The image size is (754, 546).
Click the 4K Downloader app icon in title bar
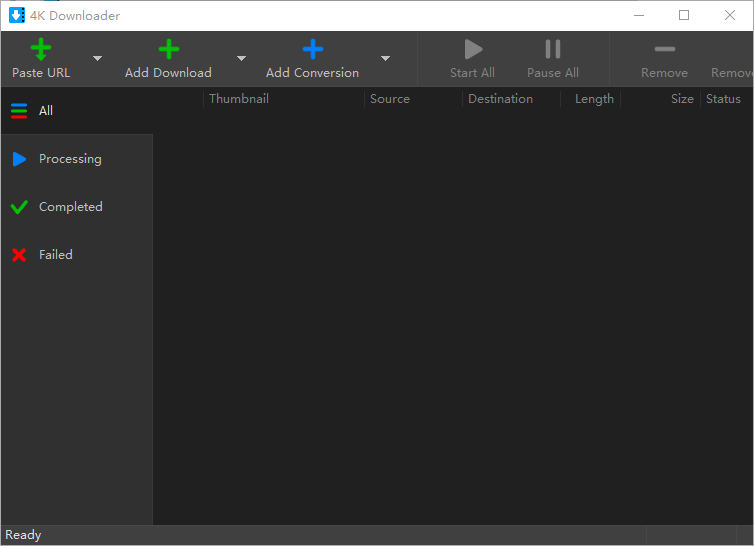[17, 15]
